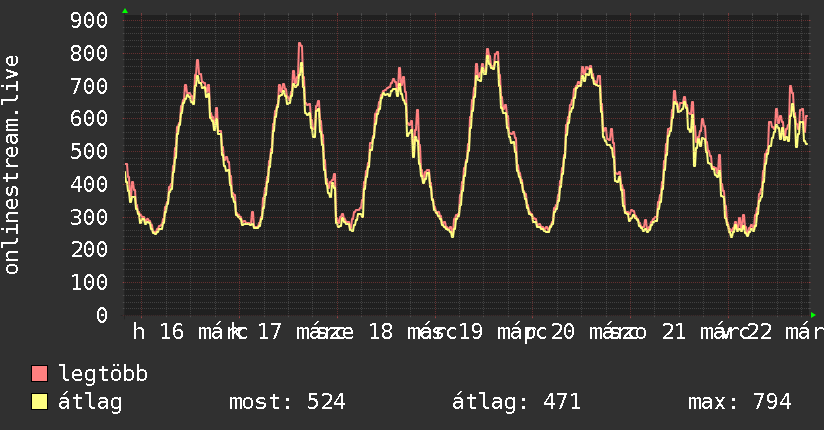Image resolution: width=824 pixels, height=430 pixels.
Task: Click the 500 y-axis label
Action: (89, 151)
